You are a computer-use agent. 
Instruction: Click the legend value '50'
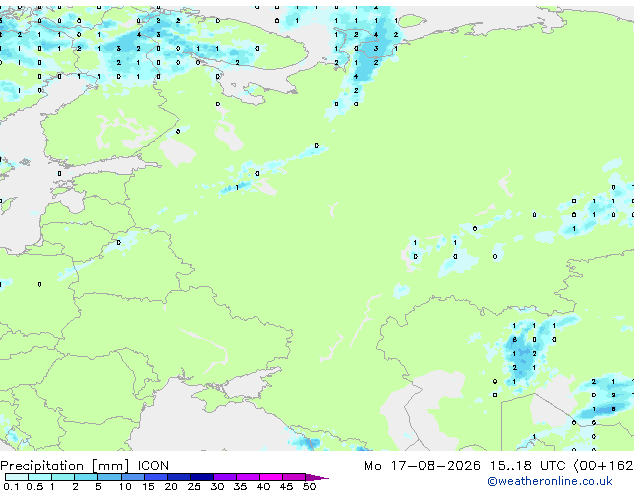[309, 486]
